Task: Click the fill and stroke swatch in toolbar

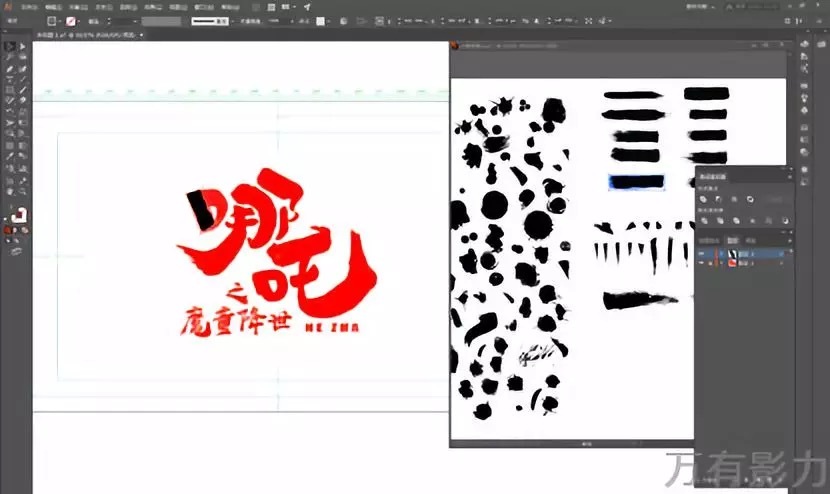Action: coord(19,214)
